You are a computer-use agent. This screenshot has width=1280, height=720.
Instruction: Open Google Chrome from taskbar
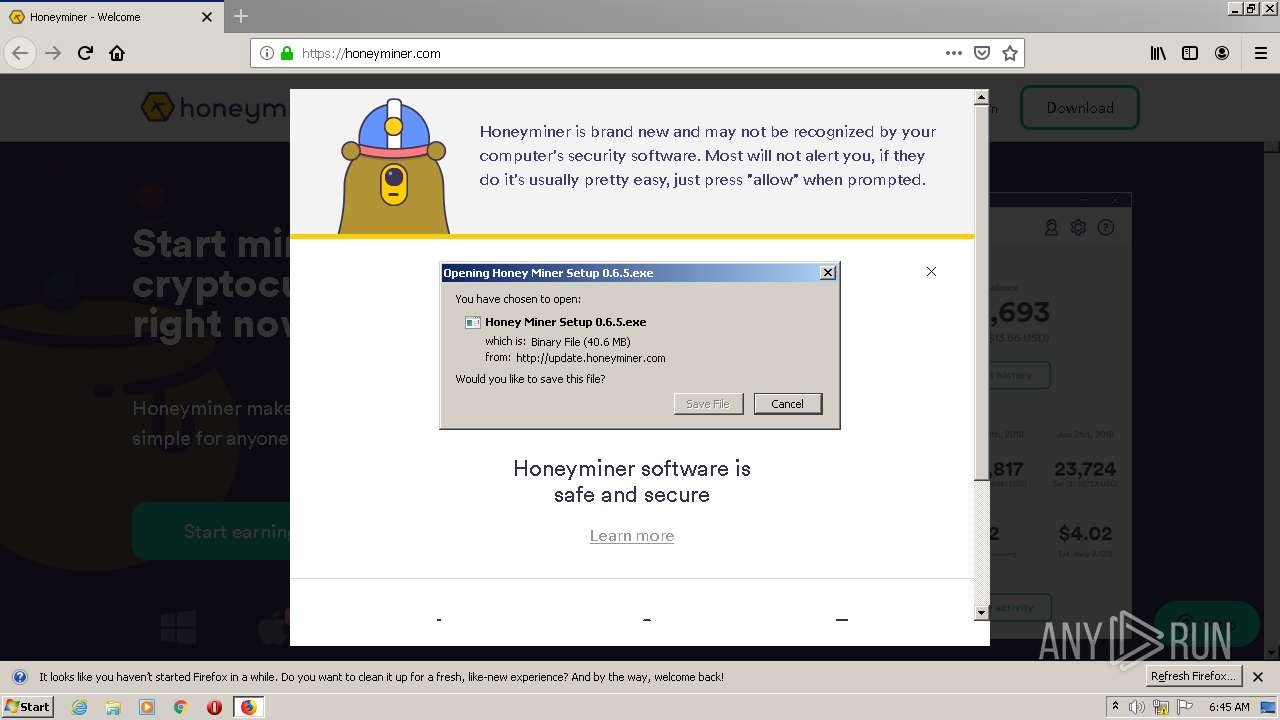pos(180,707)
